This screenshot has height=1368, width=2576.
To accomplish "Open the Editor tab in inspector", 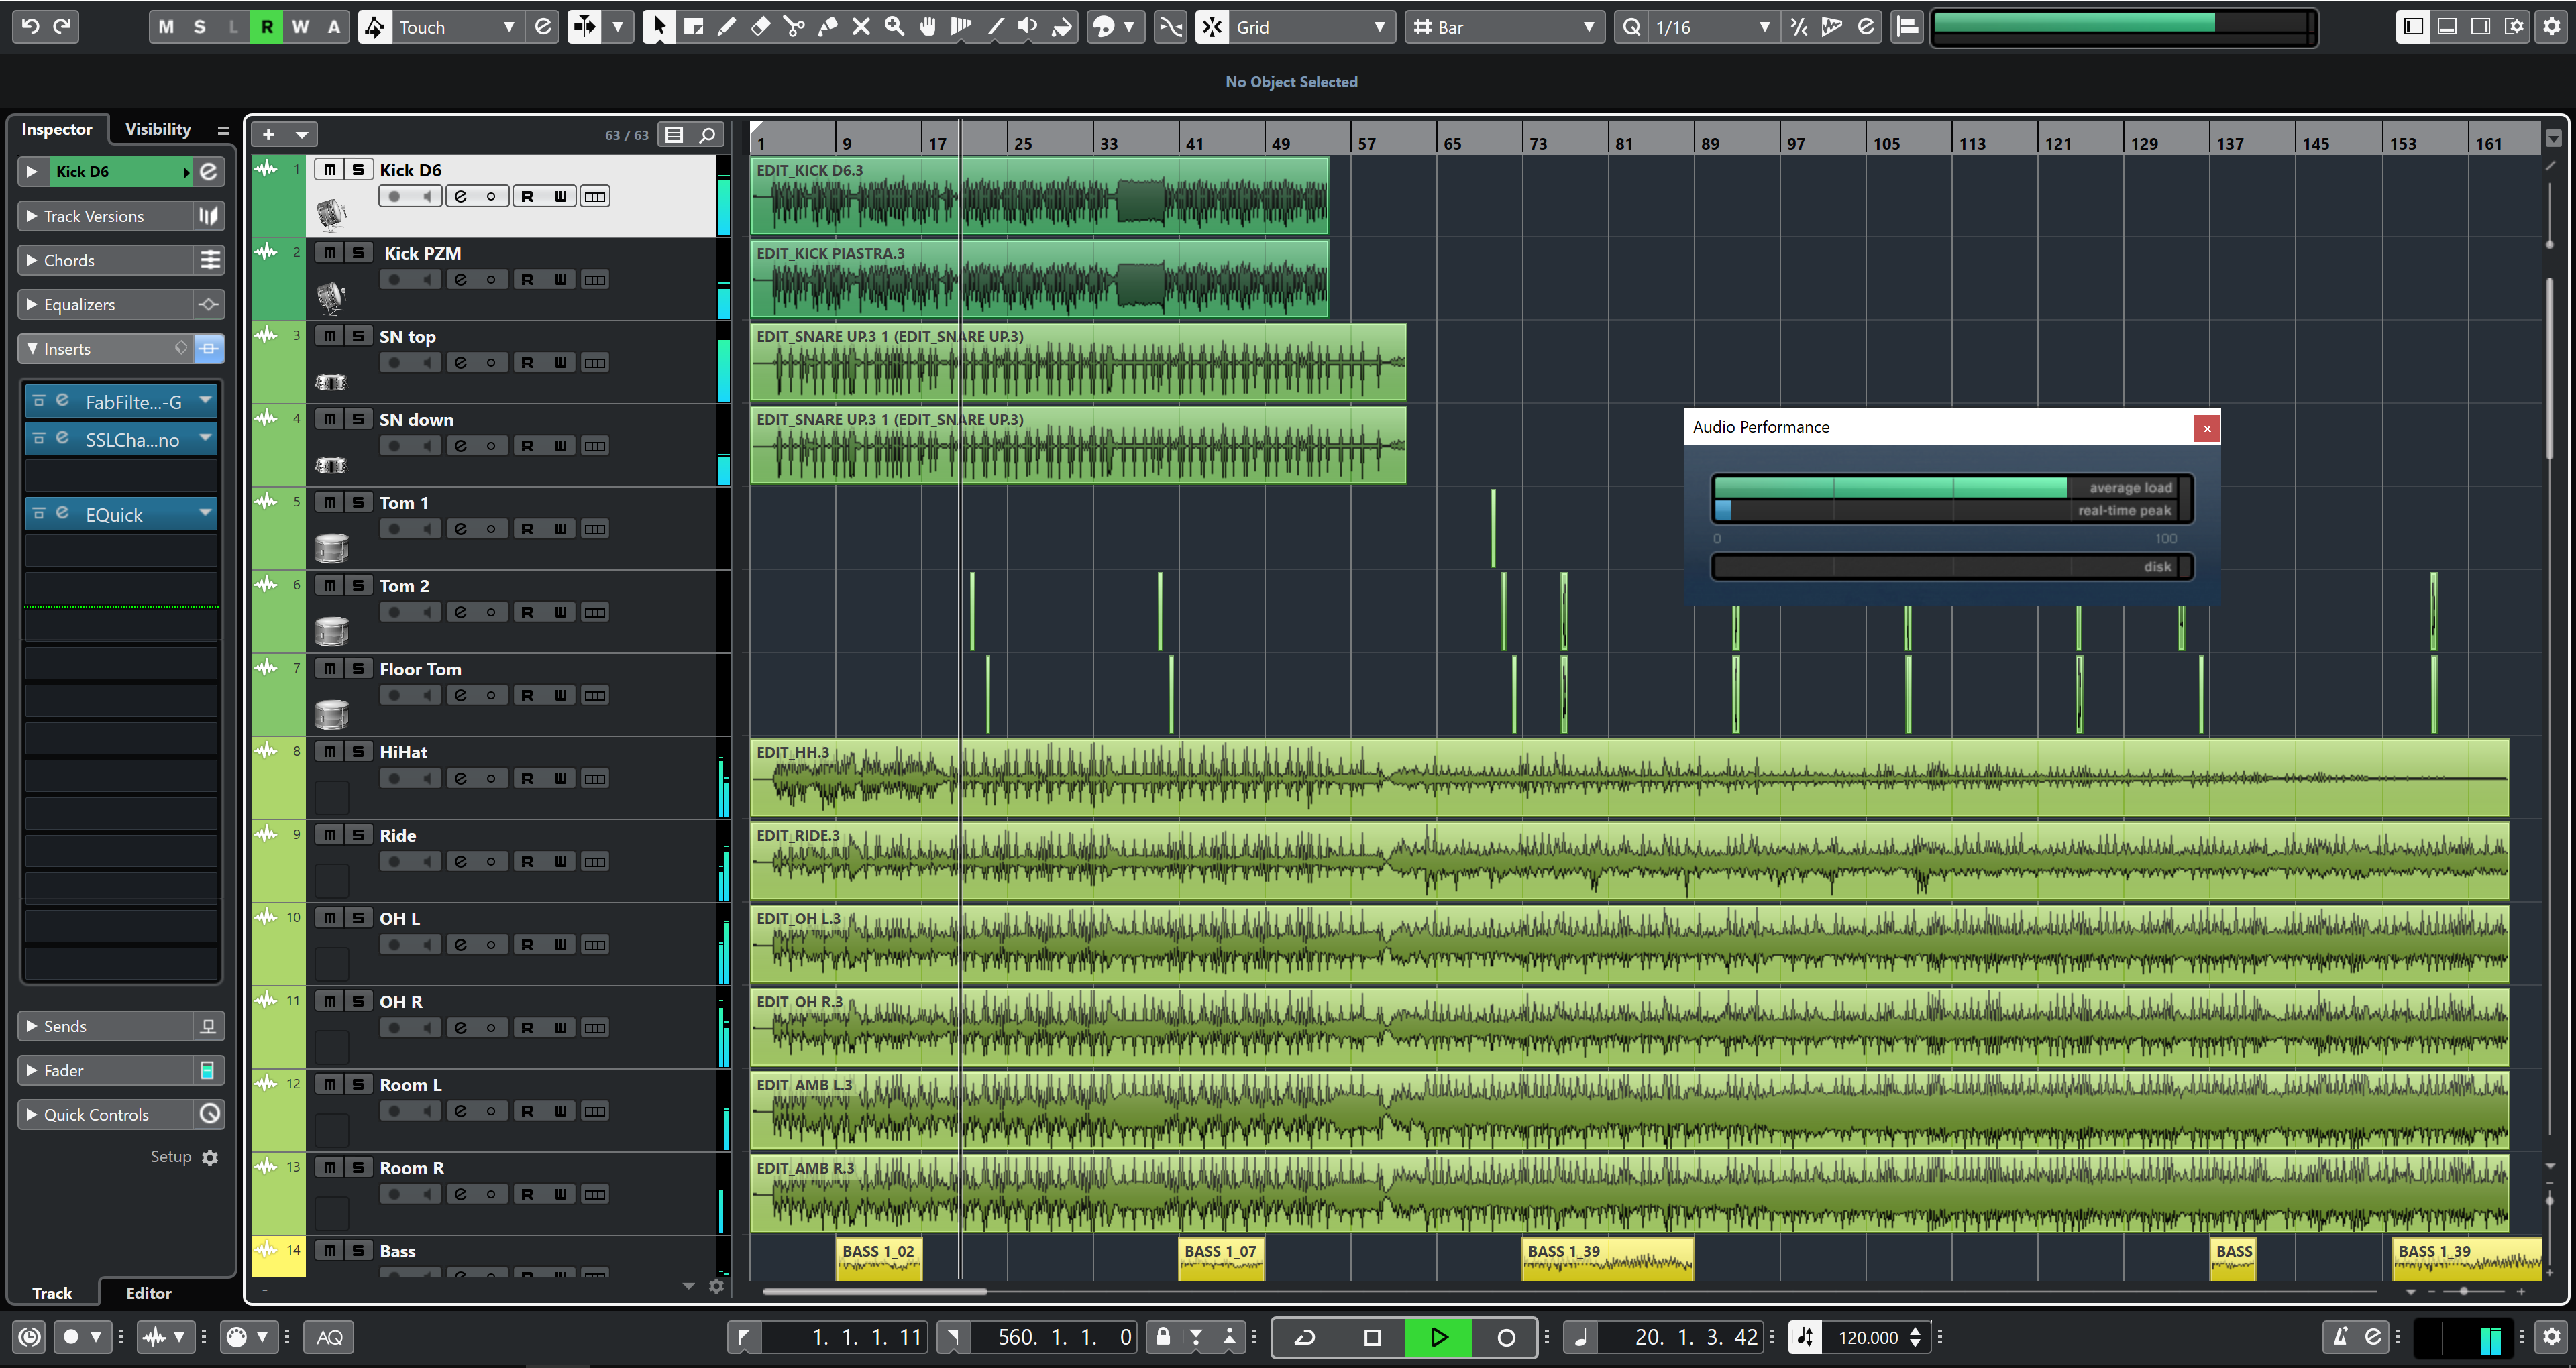I will (x=148, y=1293).
